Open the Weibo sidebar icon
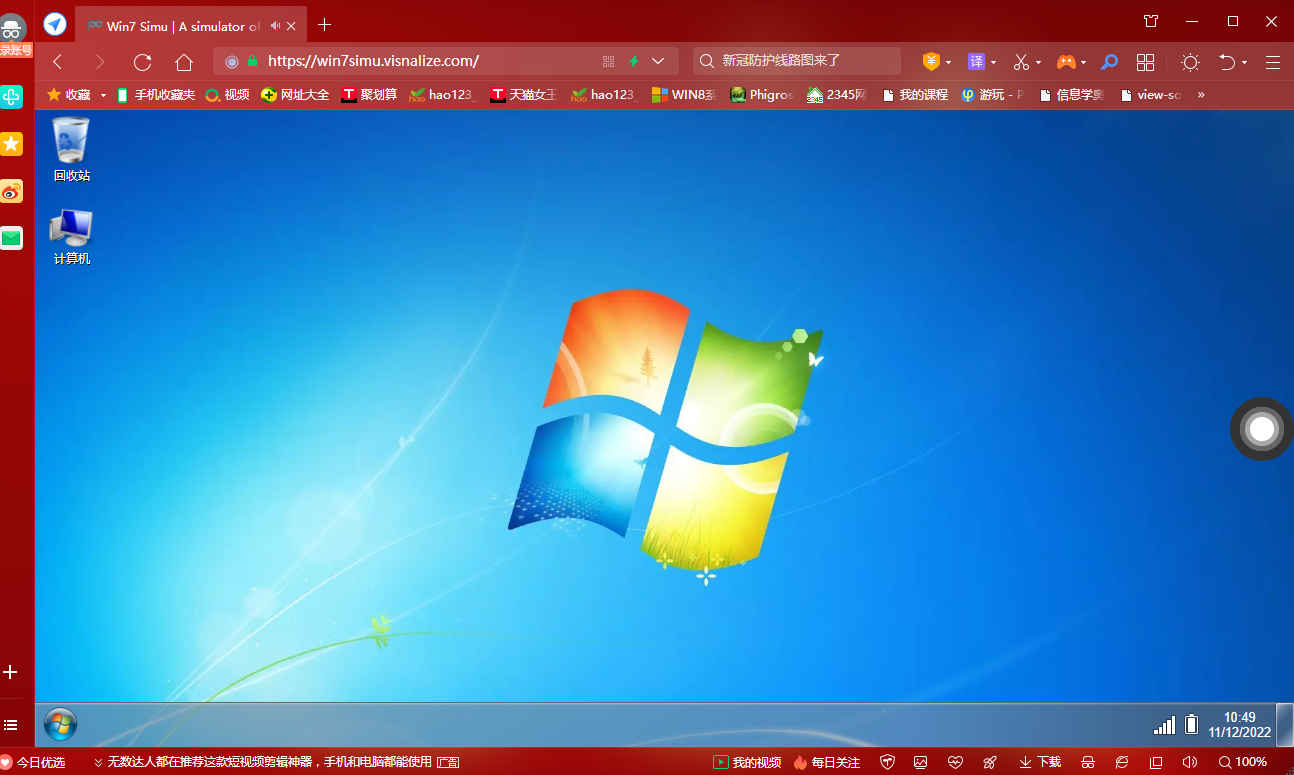The image size is (1294, 775). 11,191
